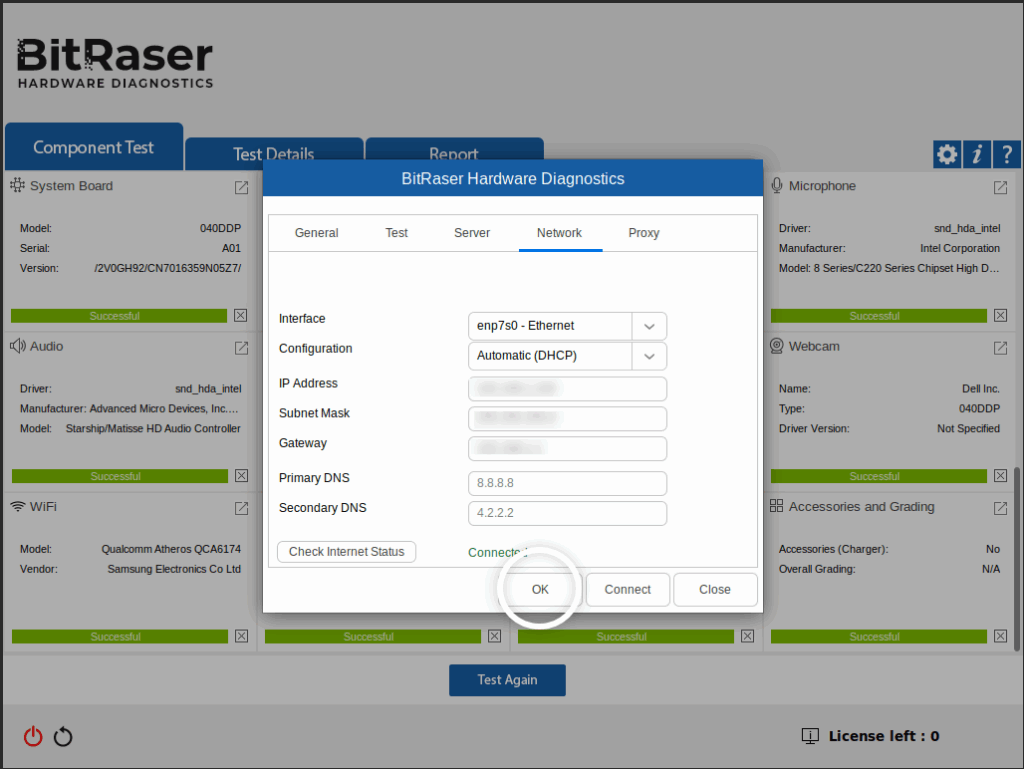The width and height of the screenshot is (1024, 769).
Task: Dismiss the dialog with the Close button
Action: 715,589
